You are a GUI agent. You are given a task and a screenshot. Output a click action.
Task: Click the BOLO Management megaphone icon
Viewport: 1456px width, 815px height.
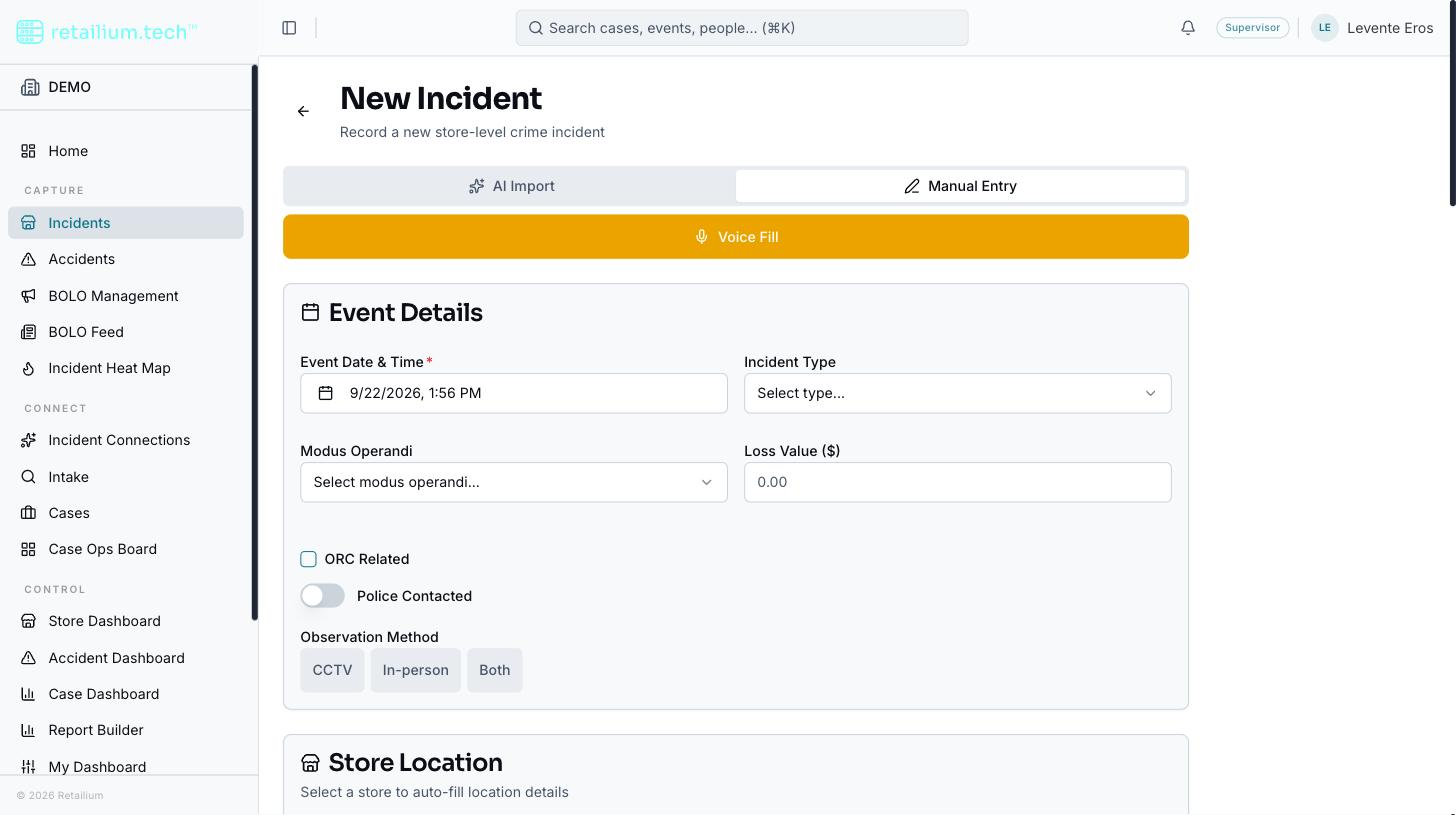click(x=29, y=296)
